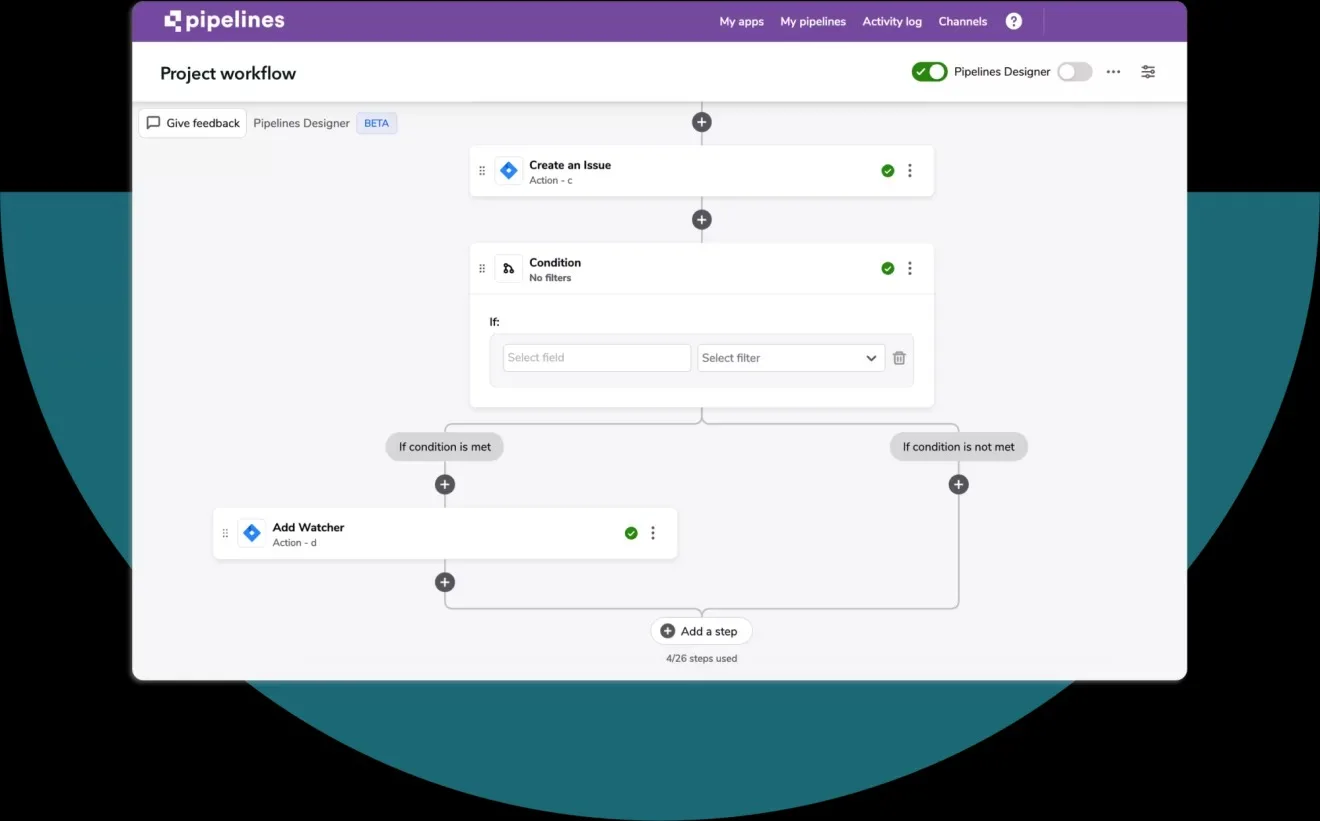Click plus button below Add Watcher step
The height and width of the screenshot is (821, 1320).
click(445, 583)
